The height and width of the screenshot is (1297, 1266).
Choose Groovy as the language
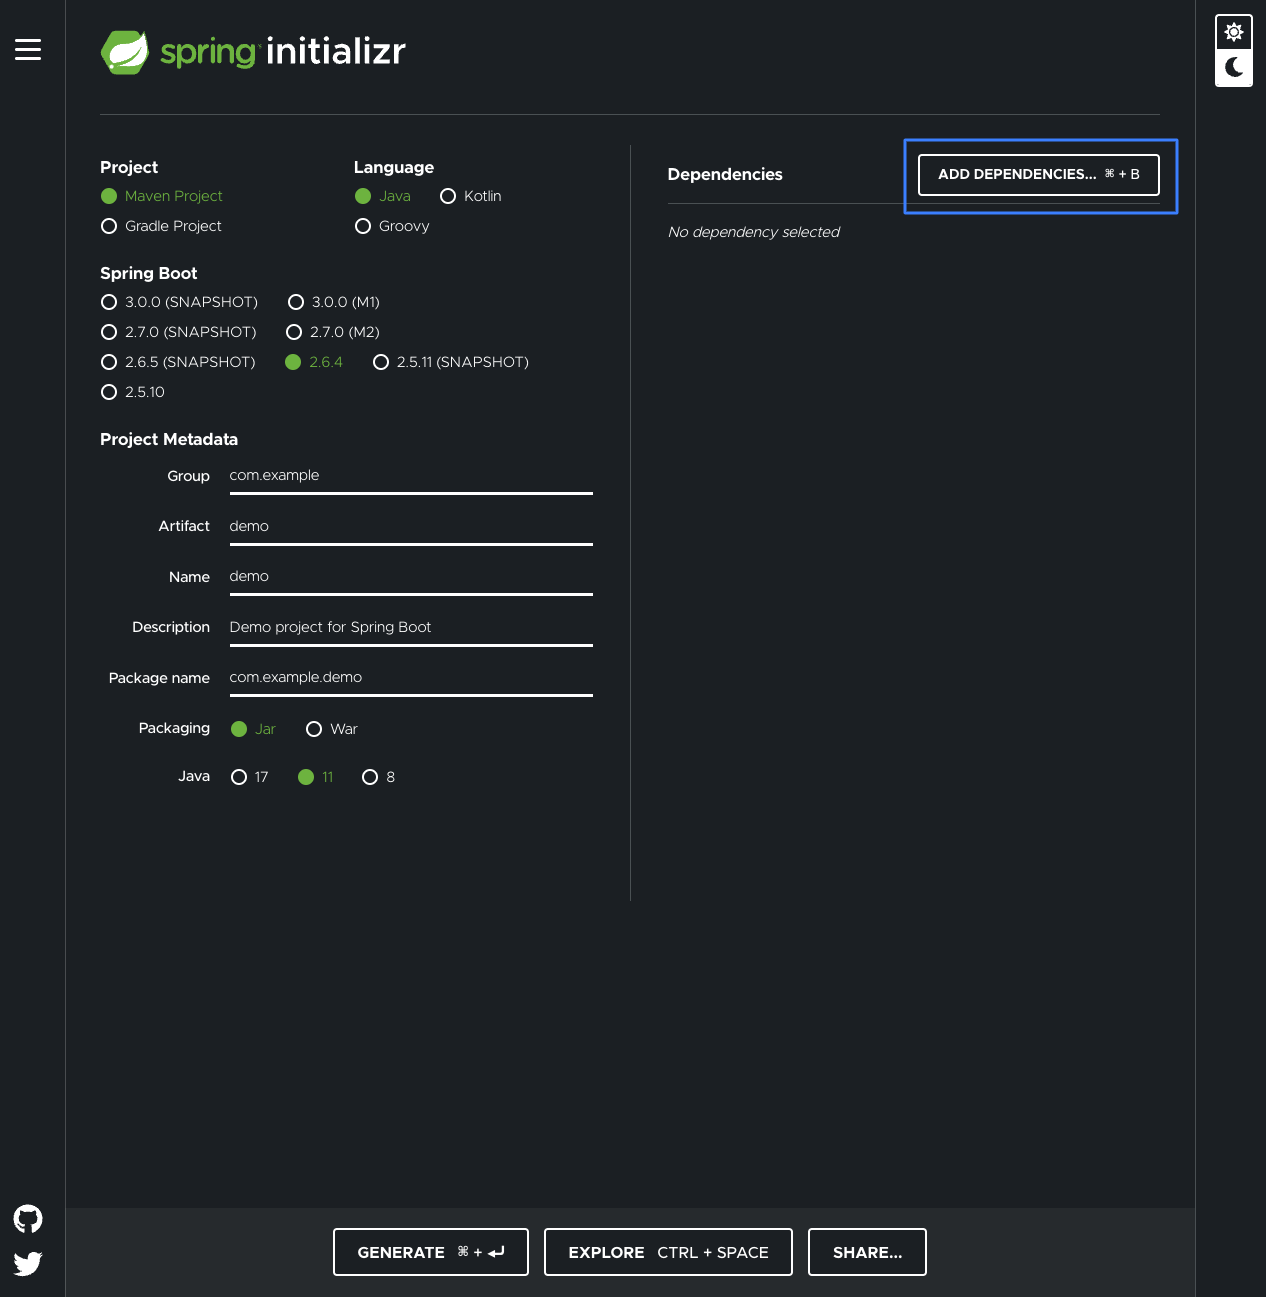[392, 226]
